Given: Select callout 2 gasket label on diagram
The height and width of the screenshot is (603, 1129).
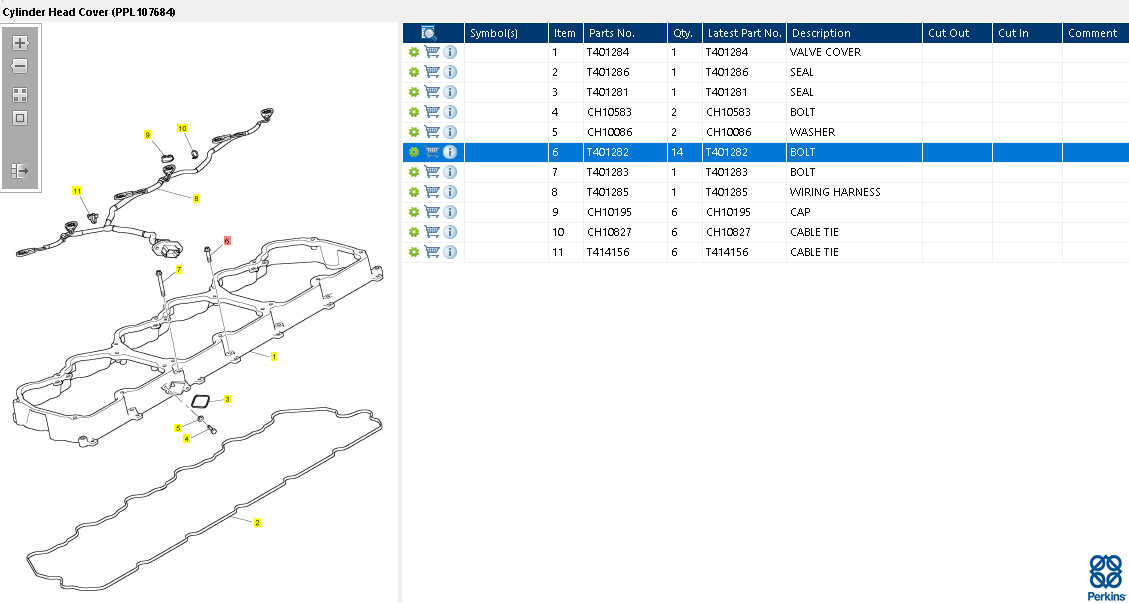Looking at the screenshot, I should (x=257, y=522).
